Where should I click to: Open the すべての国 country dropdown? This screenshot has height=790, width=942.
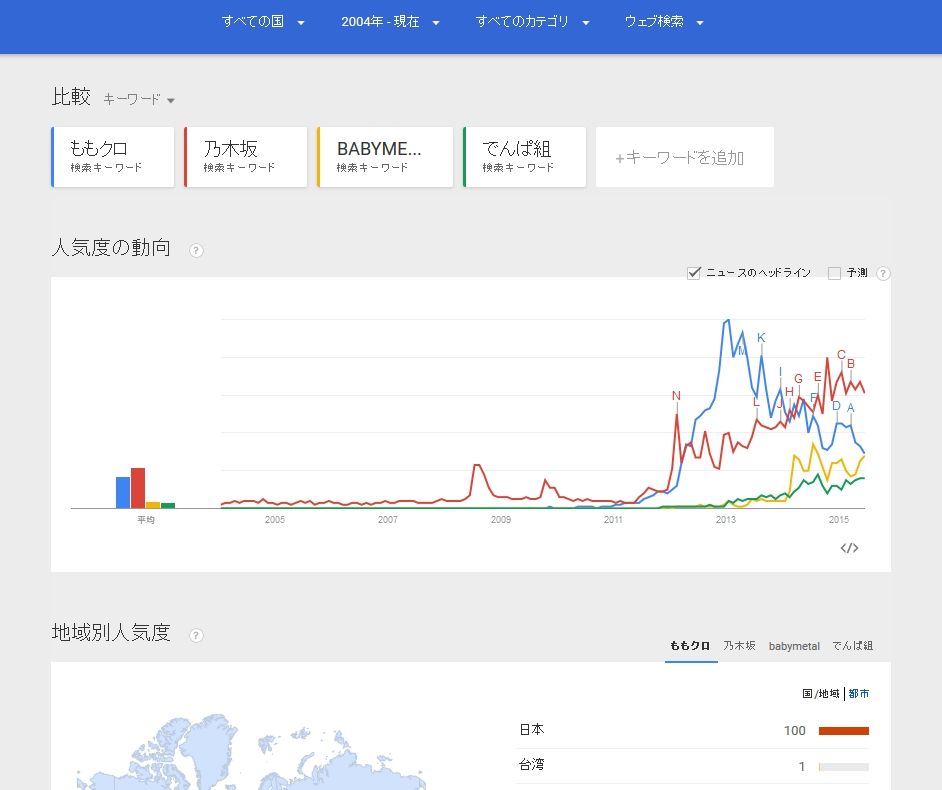(x=263, y=22)
